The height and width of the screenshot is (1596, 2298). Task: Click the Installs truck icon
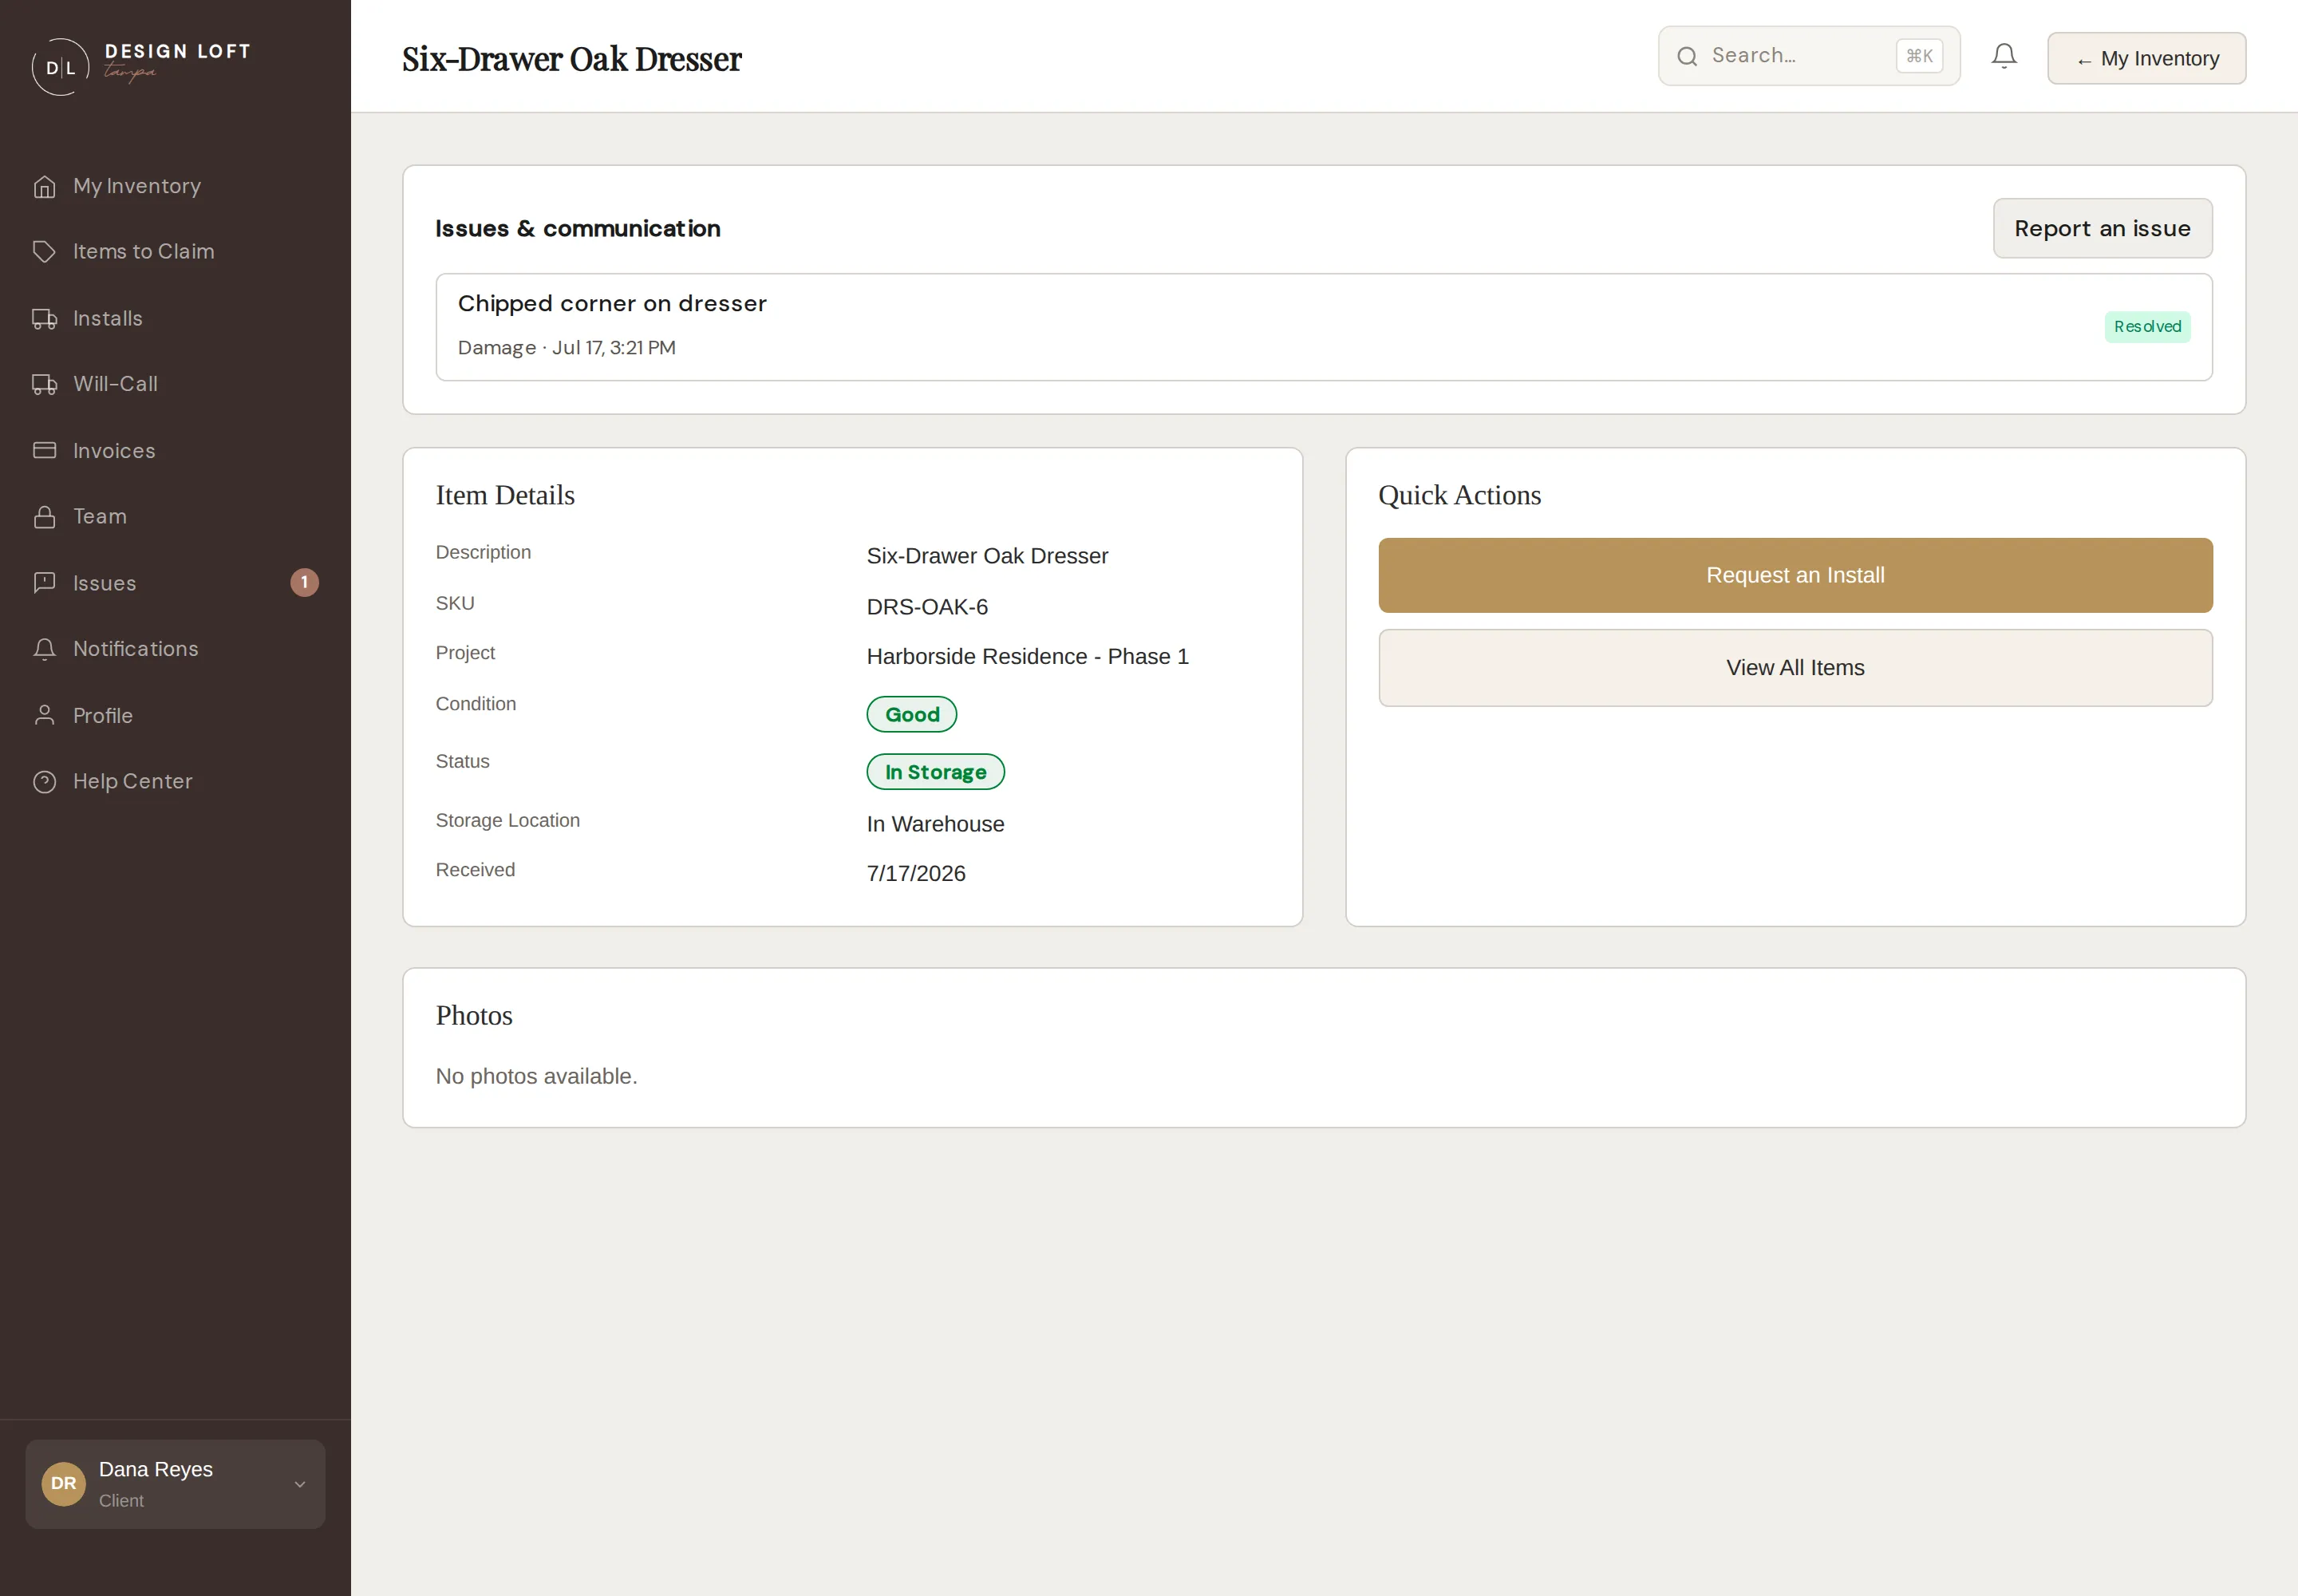click(x=44, y=319)
